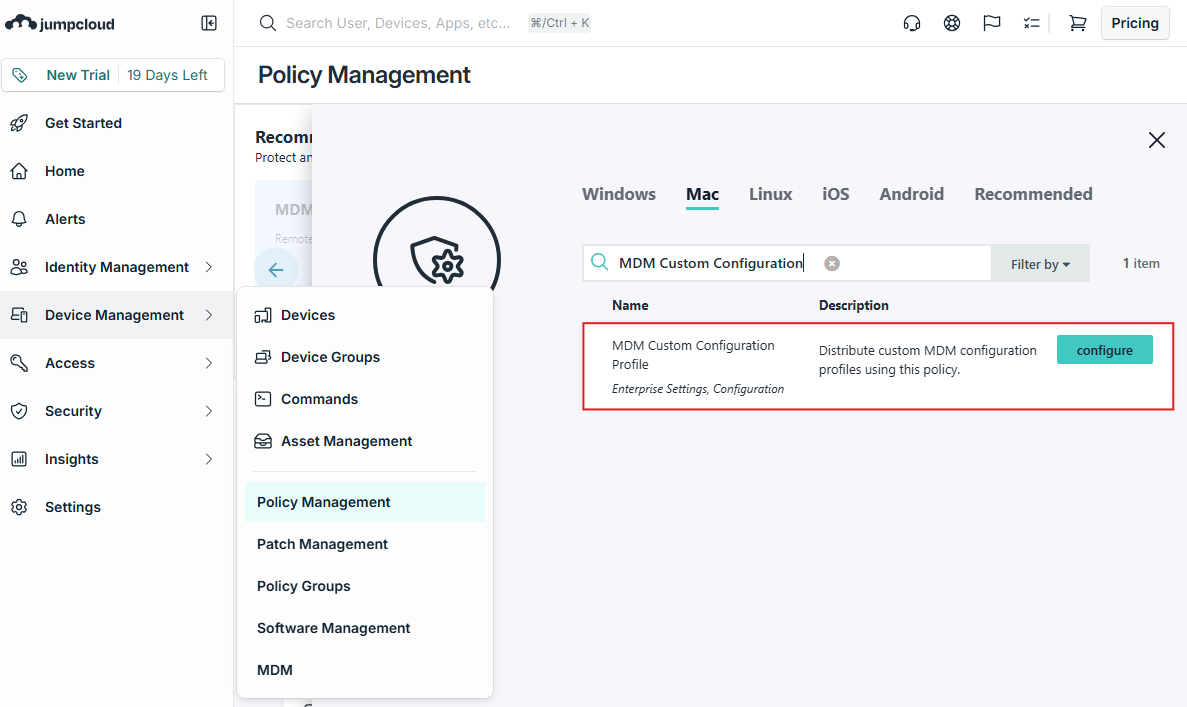Expand Security chevron

click(x=209, y=411)
